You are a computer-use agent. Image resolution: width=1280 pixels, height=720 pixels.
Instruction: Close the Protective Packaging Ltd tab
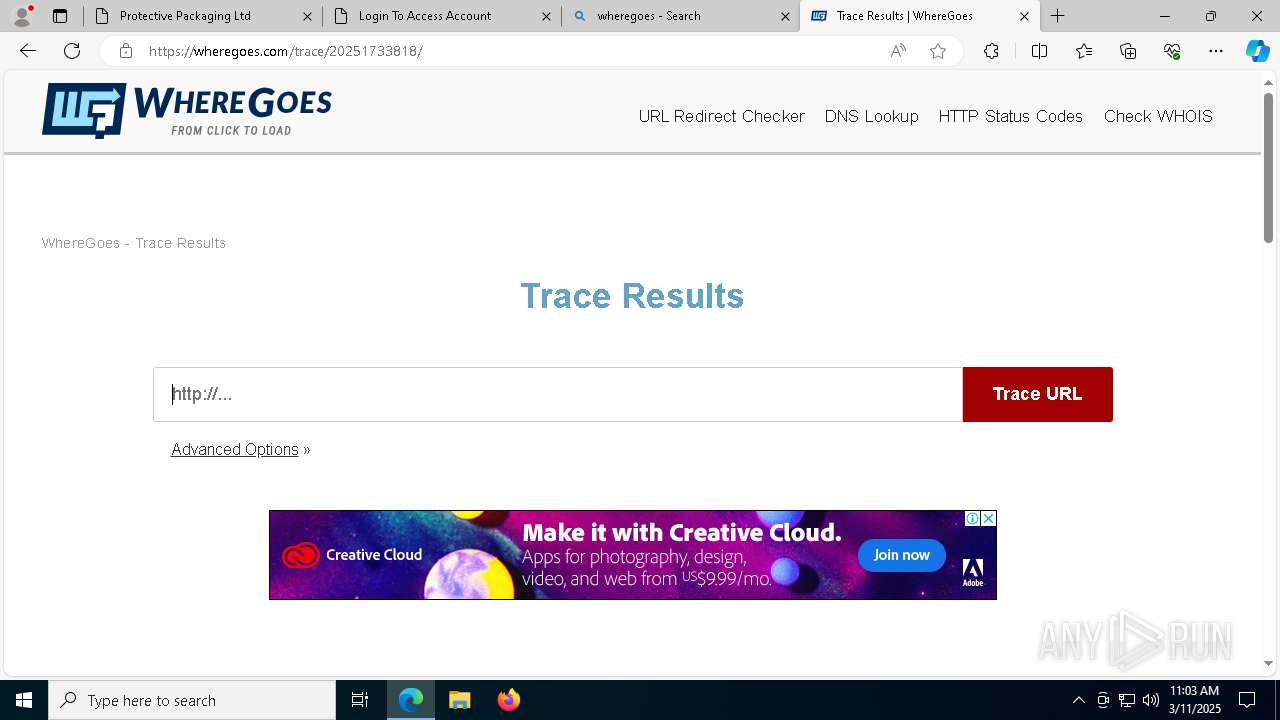pos(307,16)
